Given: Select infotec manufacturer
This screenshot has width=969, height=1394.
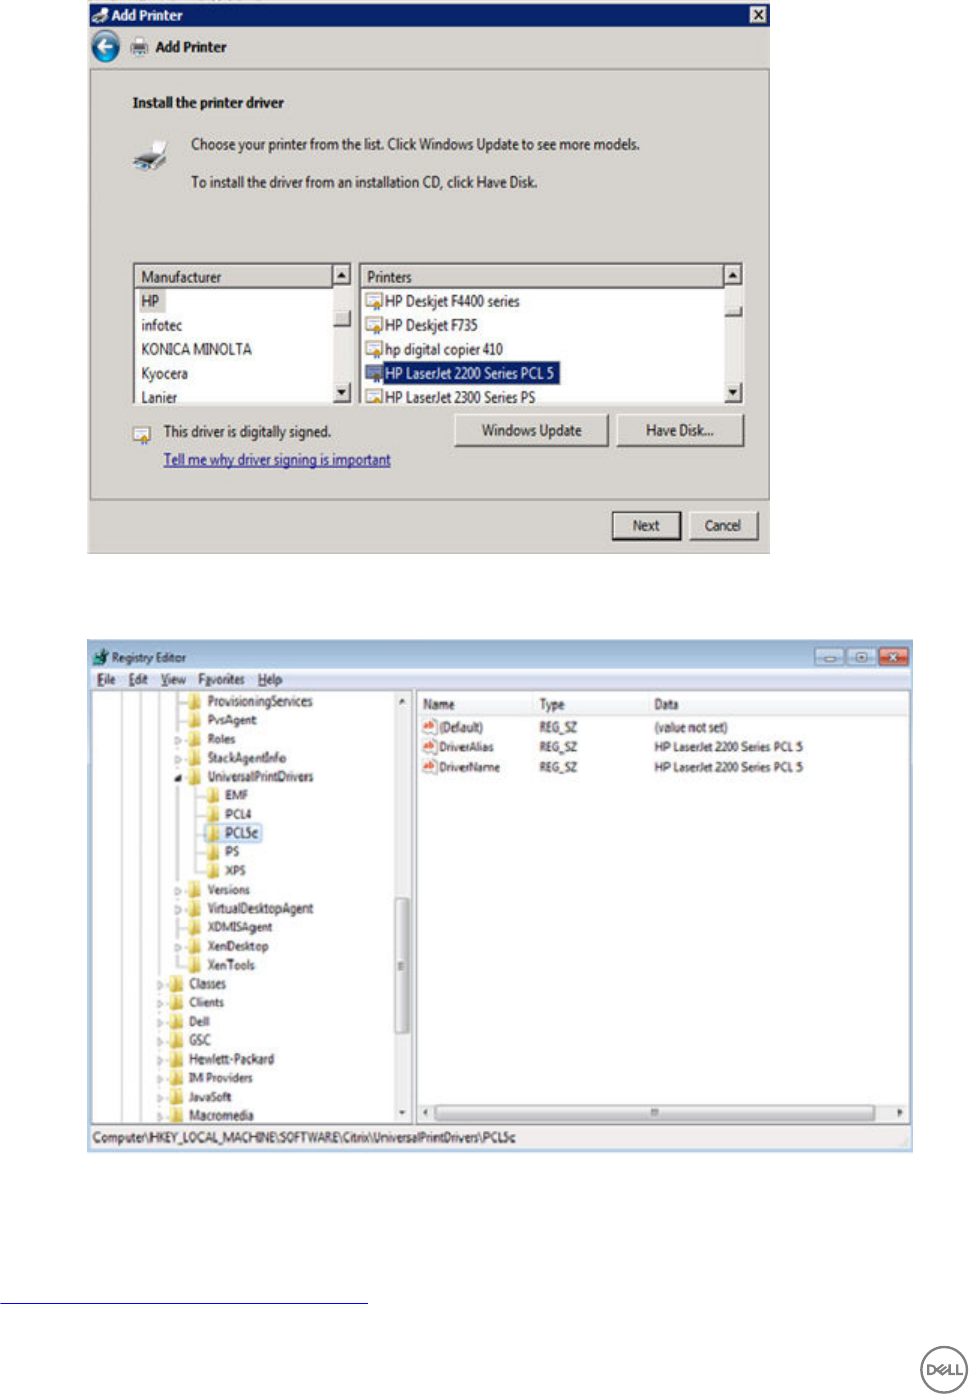Looking at the screenshot, I should pyautogui.click(x=162, y=325).
